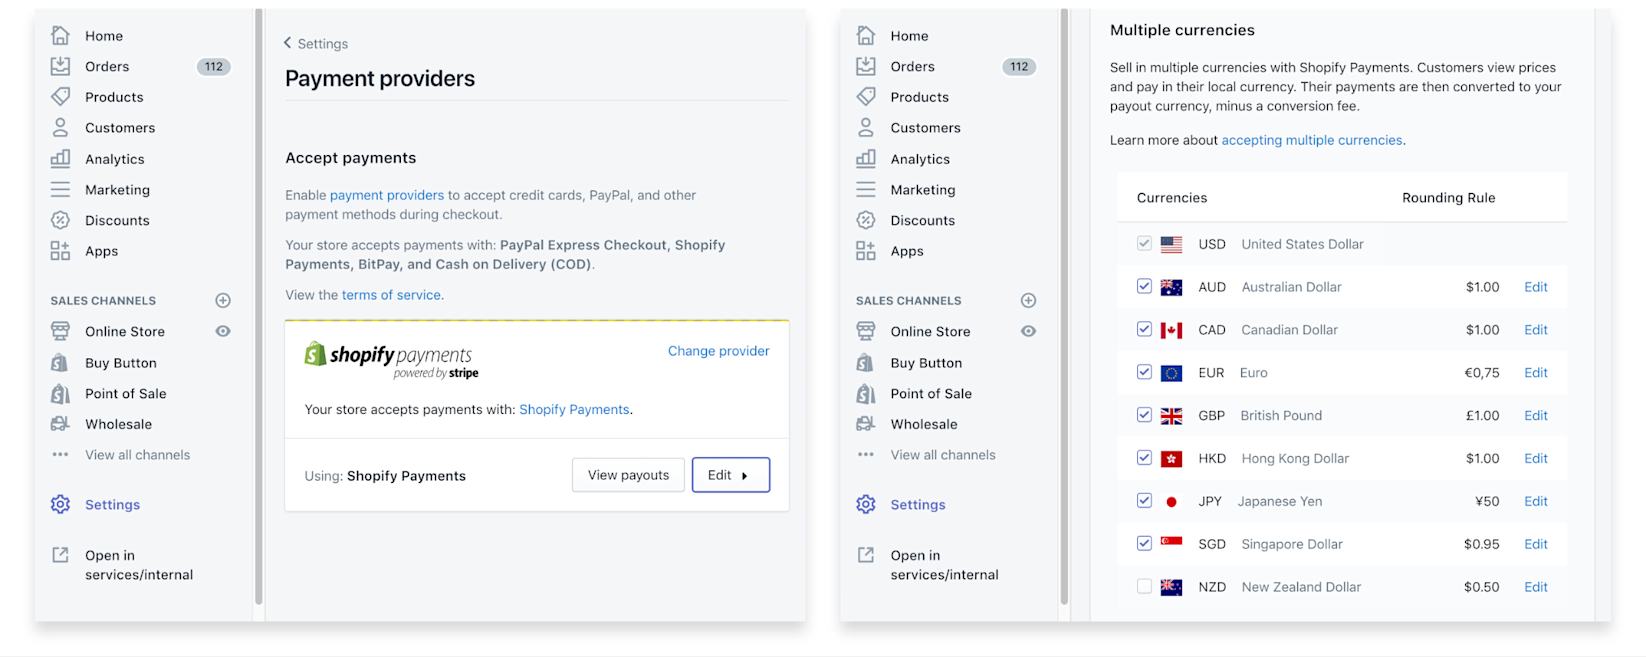The width and height of the screenshot is (1646, 657).
Task: Click Home icon in right panel sidebar
Action: [866, 35]
